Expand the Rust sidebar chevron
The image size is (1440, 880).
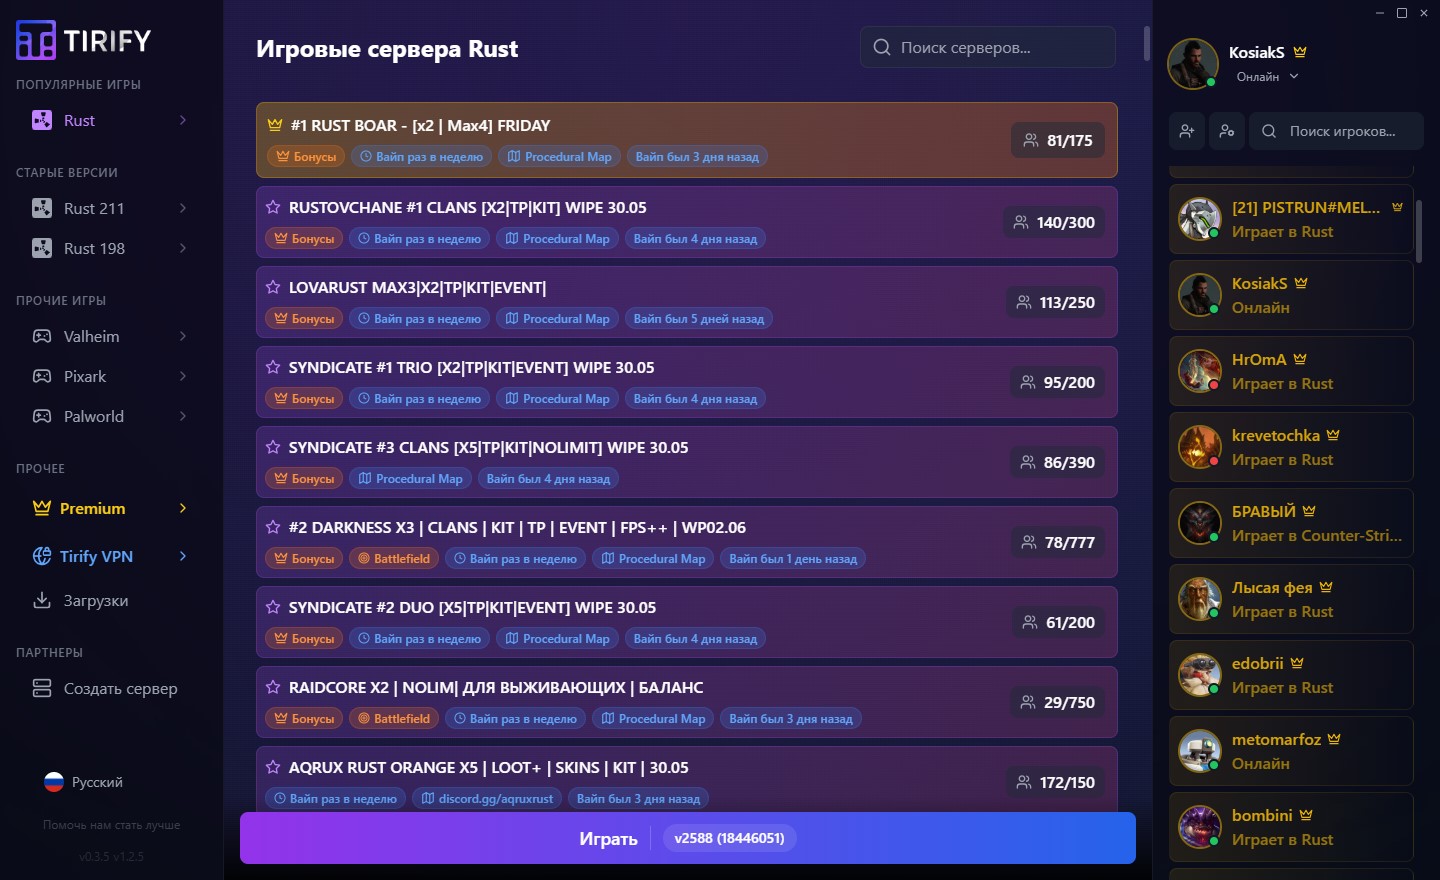[x=183, y=120]
